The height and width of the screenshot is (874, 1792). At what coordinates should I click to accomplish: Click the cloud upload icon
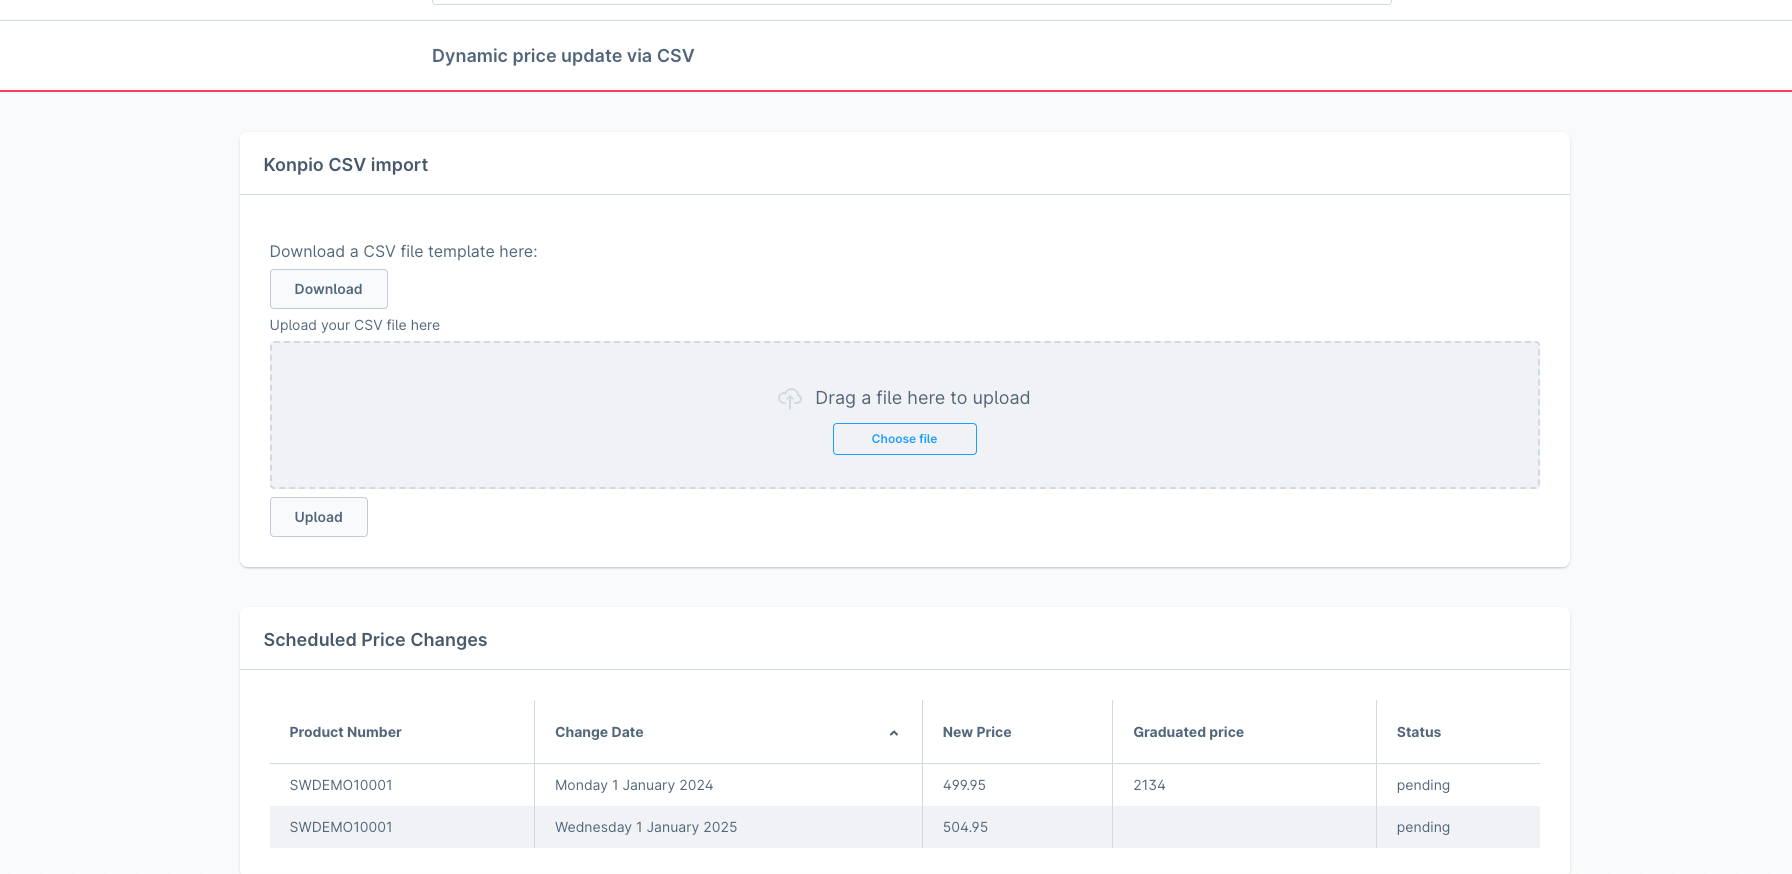790,398
